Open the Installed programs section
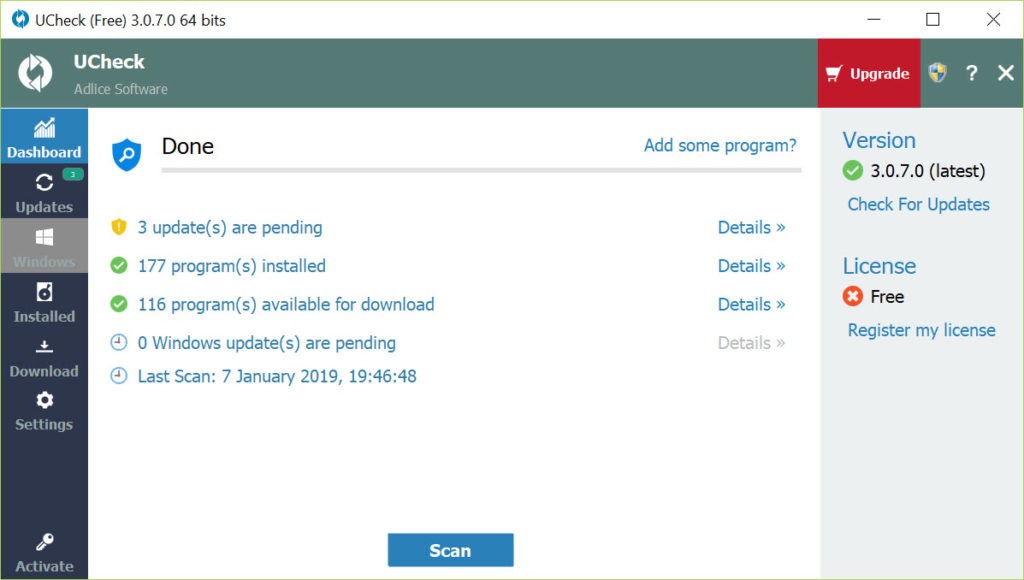Viewport: 1024px width, 580px height. pyautogui.click(x=44, y=300)
